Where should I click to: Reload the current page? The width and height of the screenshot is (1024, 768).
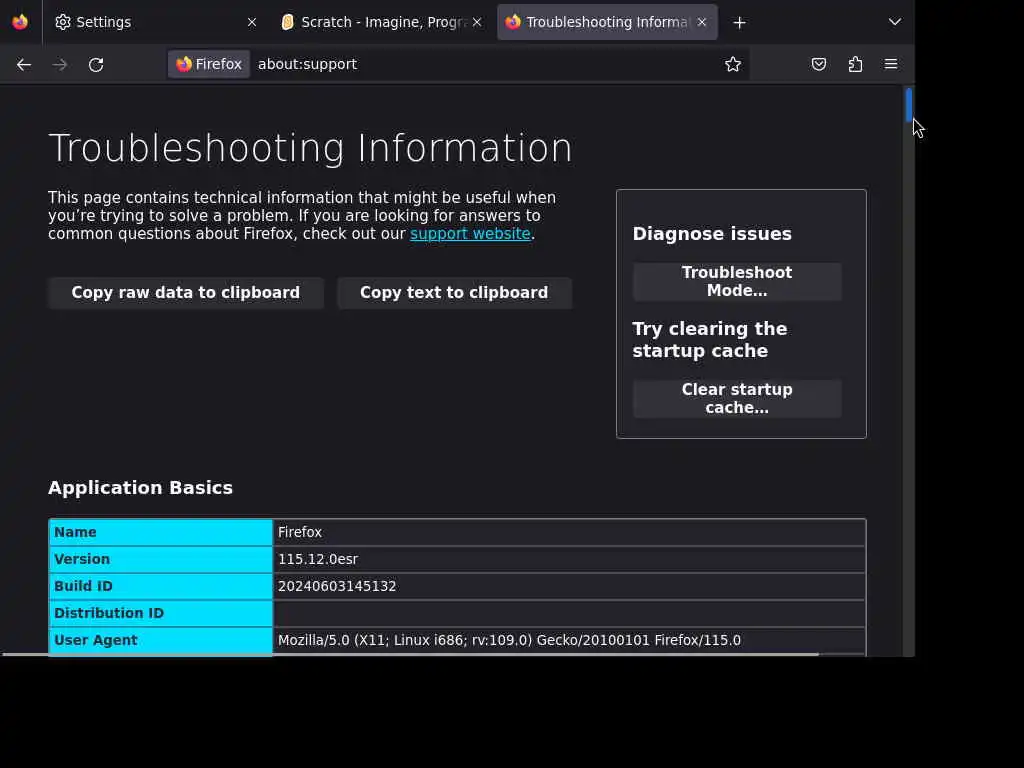96,65
